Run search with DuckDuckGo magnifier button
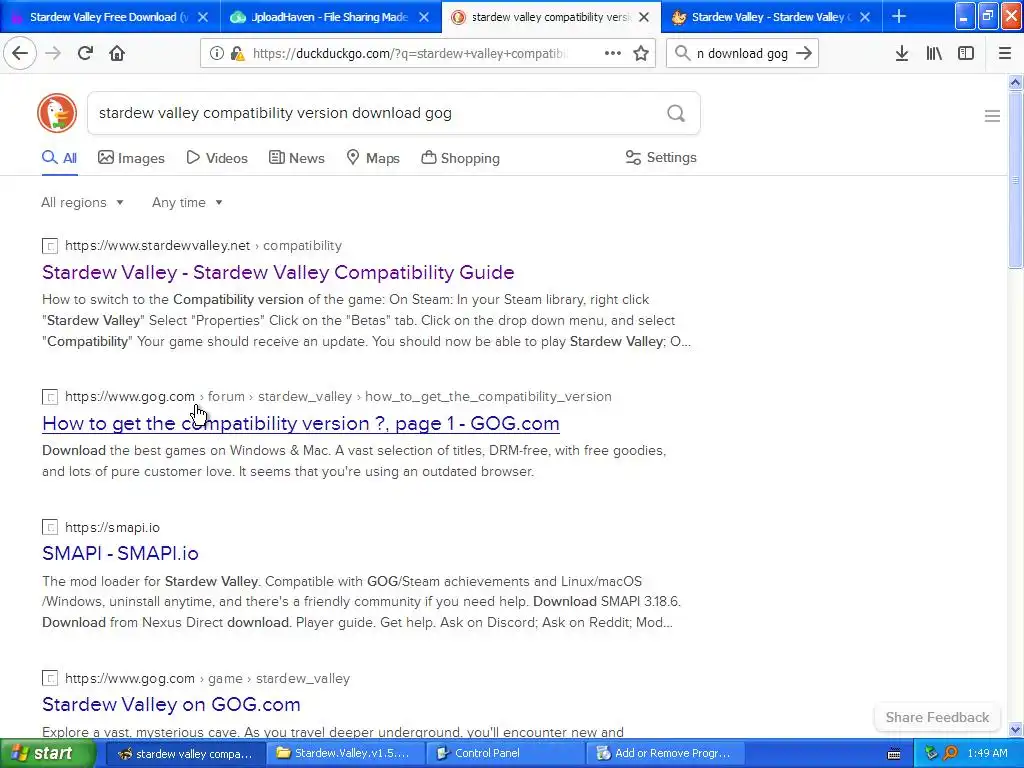The image size is (1024, 768). click(x=676, y=114)
